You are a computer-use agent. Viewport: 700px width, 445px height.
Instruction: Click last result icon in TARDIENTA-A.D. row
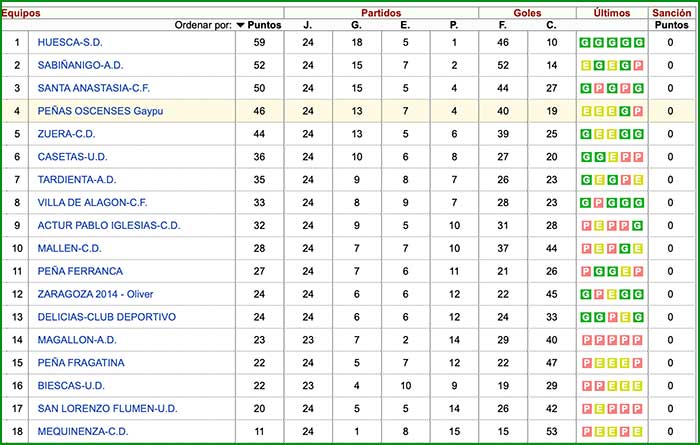point(639,180)
